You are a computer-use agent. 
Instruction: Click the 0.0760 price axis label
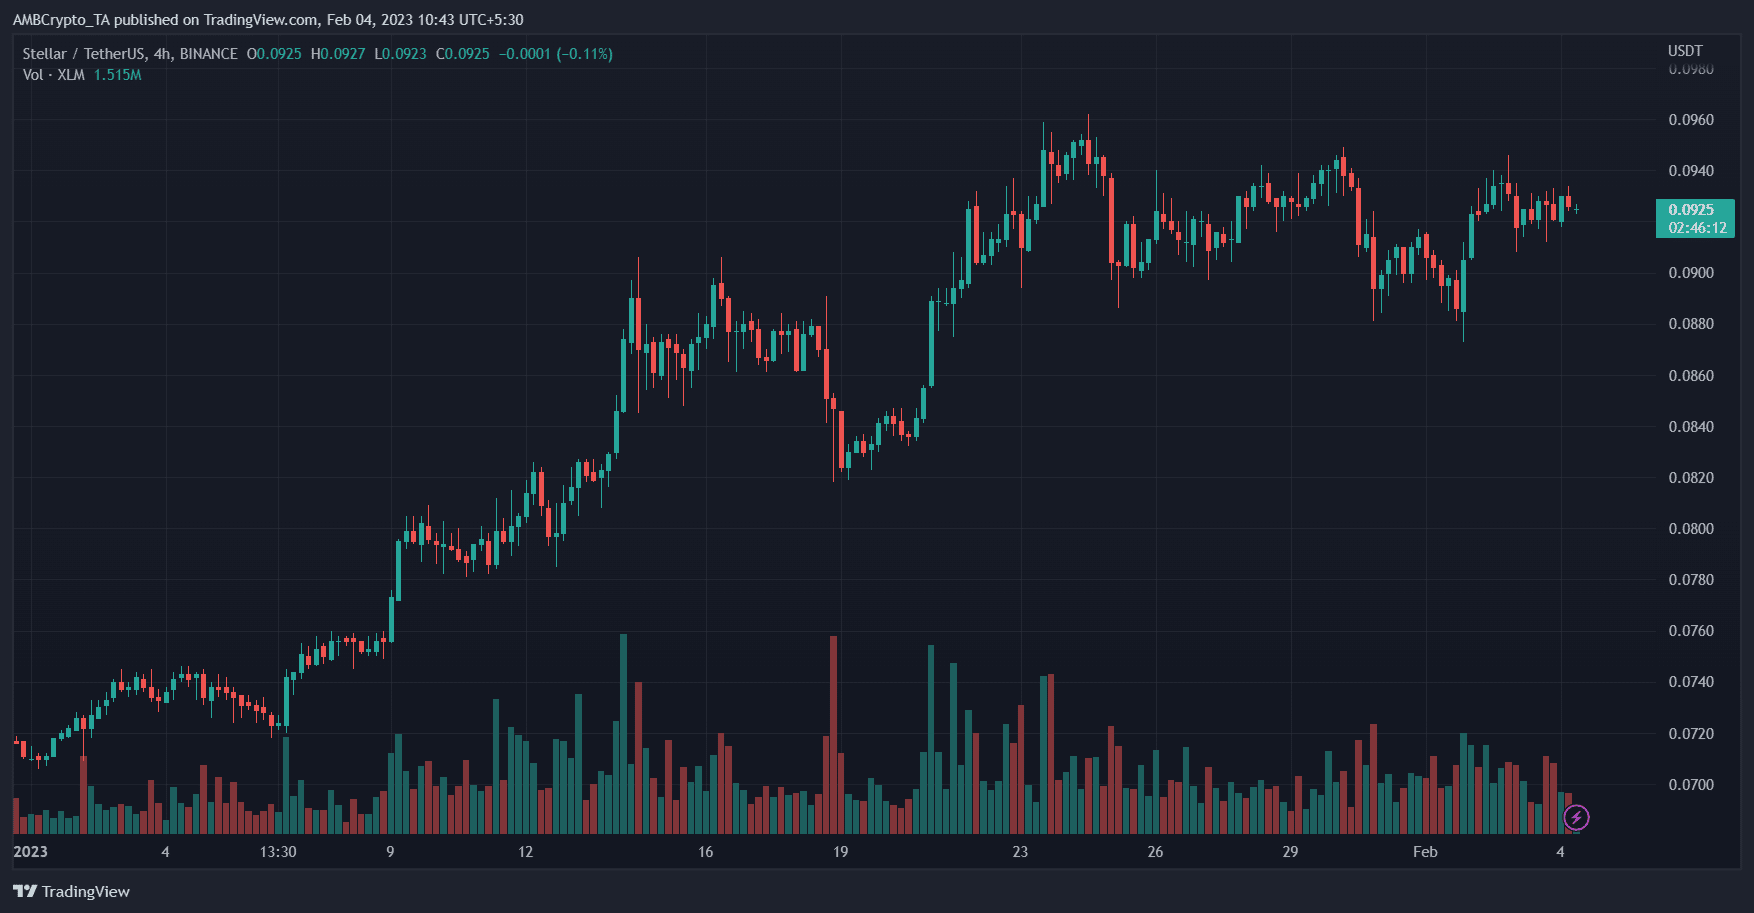1691,631
